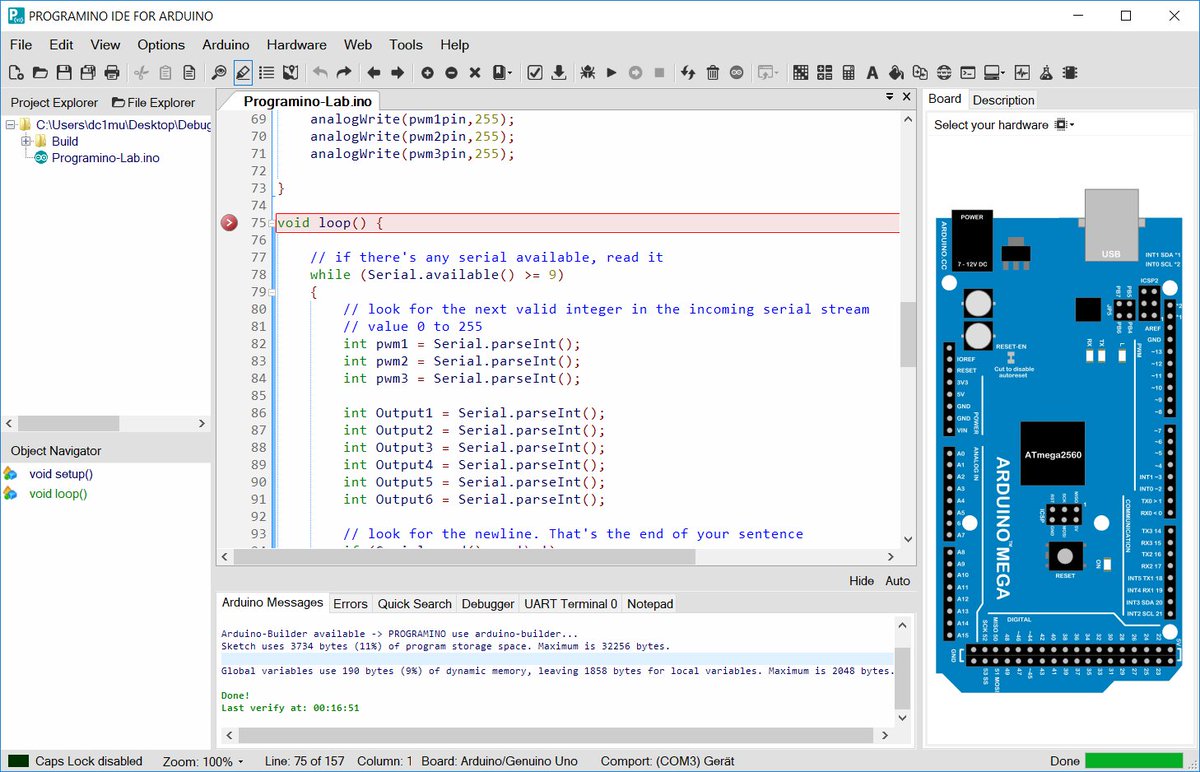Click the map icon in the toolbar

click(x=290, y=72)
